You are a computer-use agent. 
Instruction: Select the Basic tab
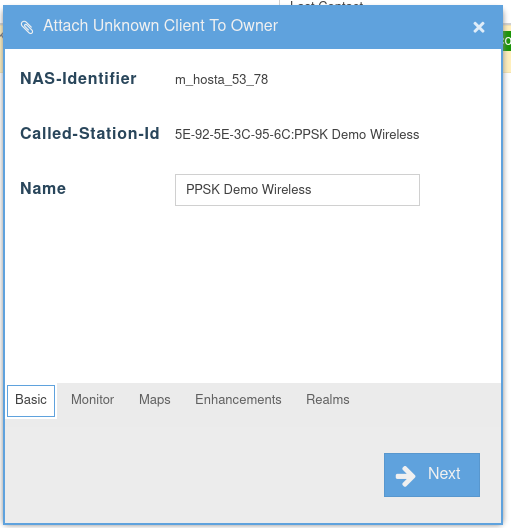pyautogui.click(x=31, y=401)
